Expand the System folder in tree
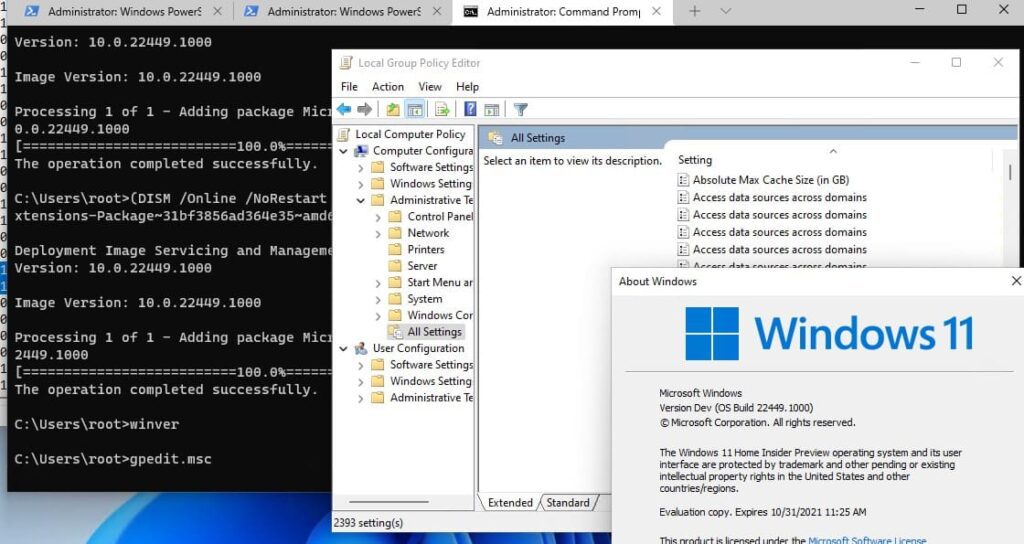Viewport: 1024px width, 544px height. click(x=378, y=299)
